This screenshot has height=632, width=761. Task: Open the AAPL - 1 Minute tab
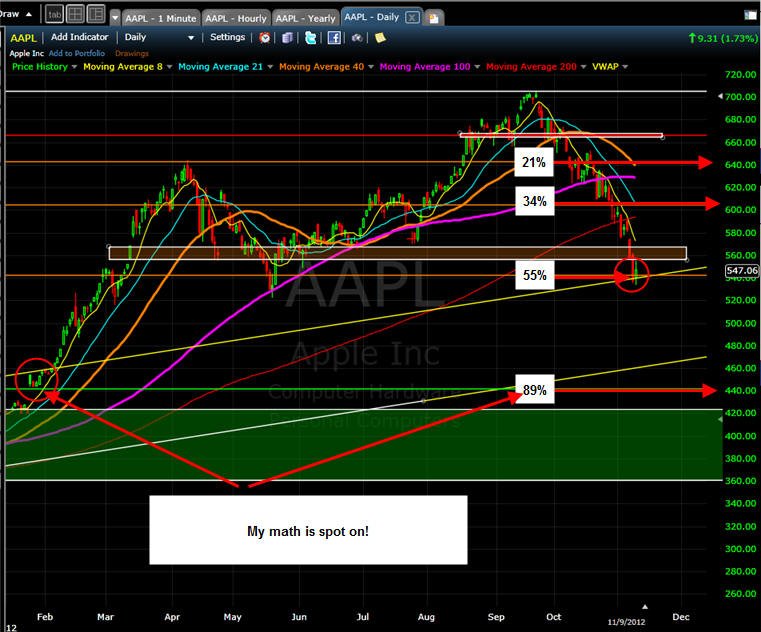tap(160, 18)
